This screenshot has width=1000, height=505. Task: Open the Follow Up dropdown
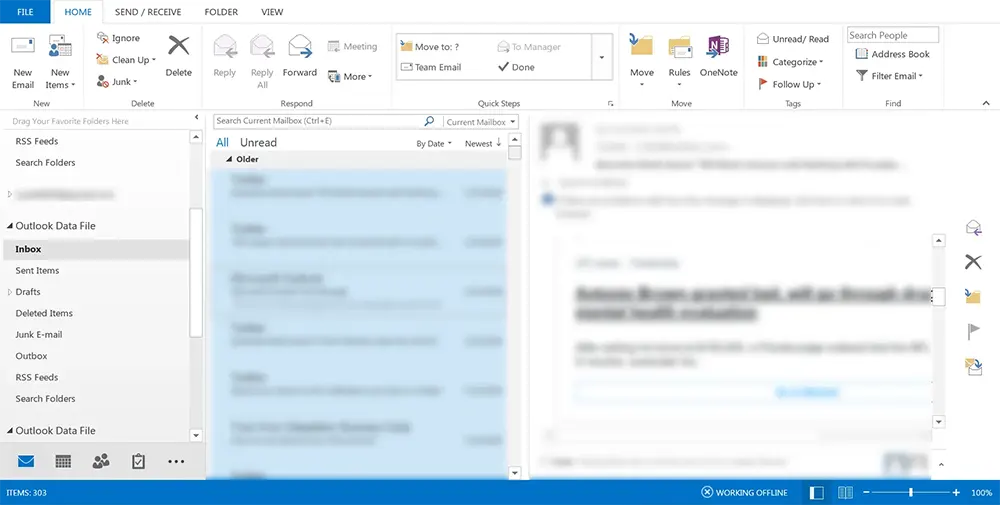[790, 84]
